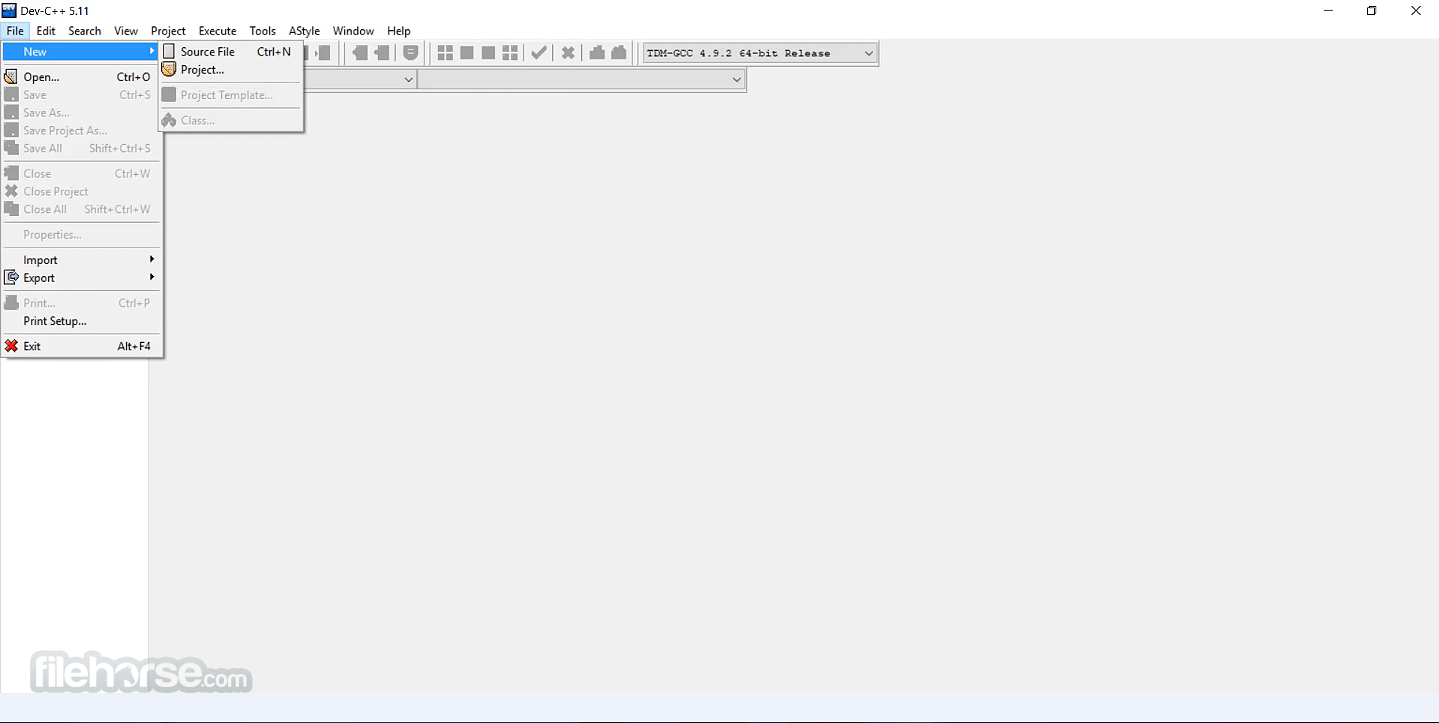Select Print... in the File menu
Screen dimensions: 1439x723
click(81, 303)
